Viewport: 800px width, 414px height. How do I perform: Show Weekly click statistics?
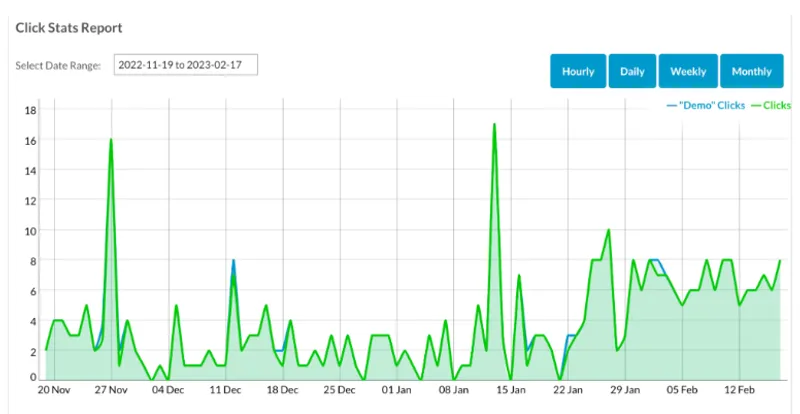tap(688, 71)
